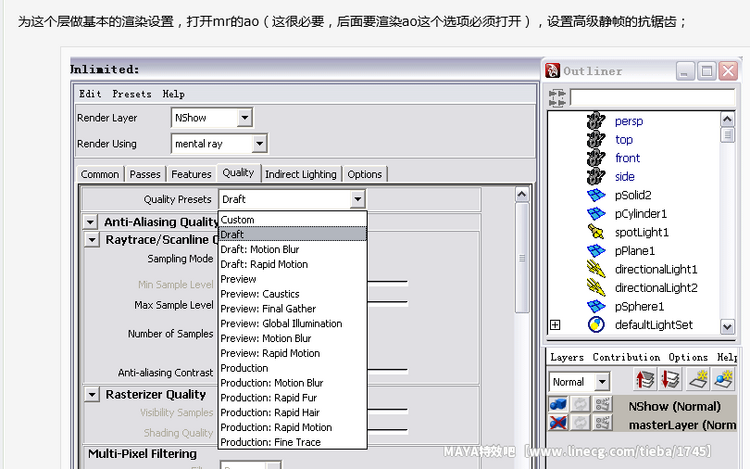Click Render Settings scrollbar up arrow
Image resolution: width=750 pixels, height=469 pixels.
[x=522, y=194]
